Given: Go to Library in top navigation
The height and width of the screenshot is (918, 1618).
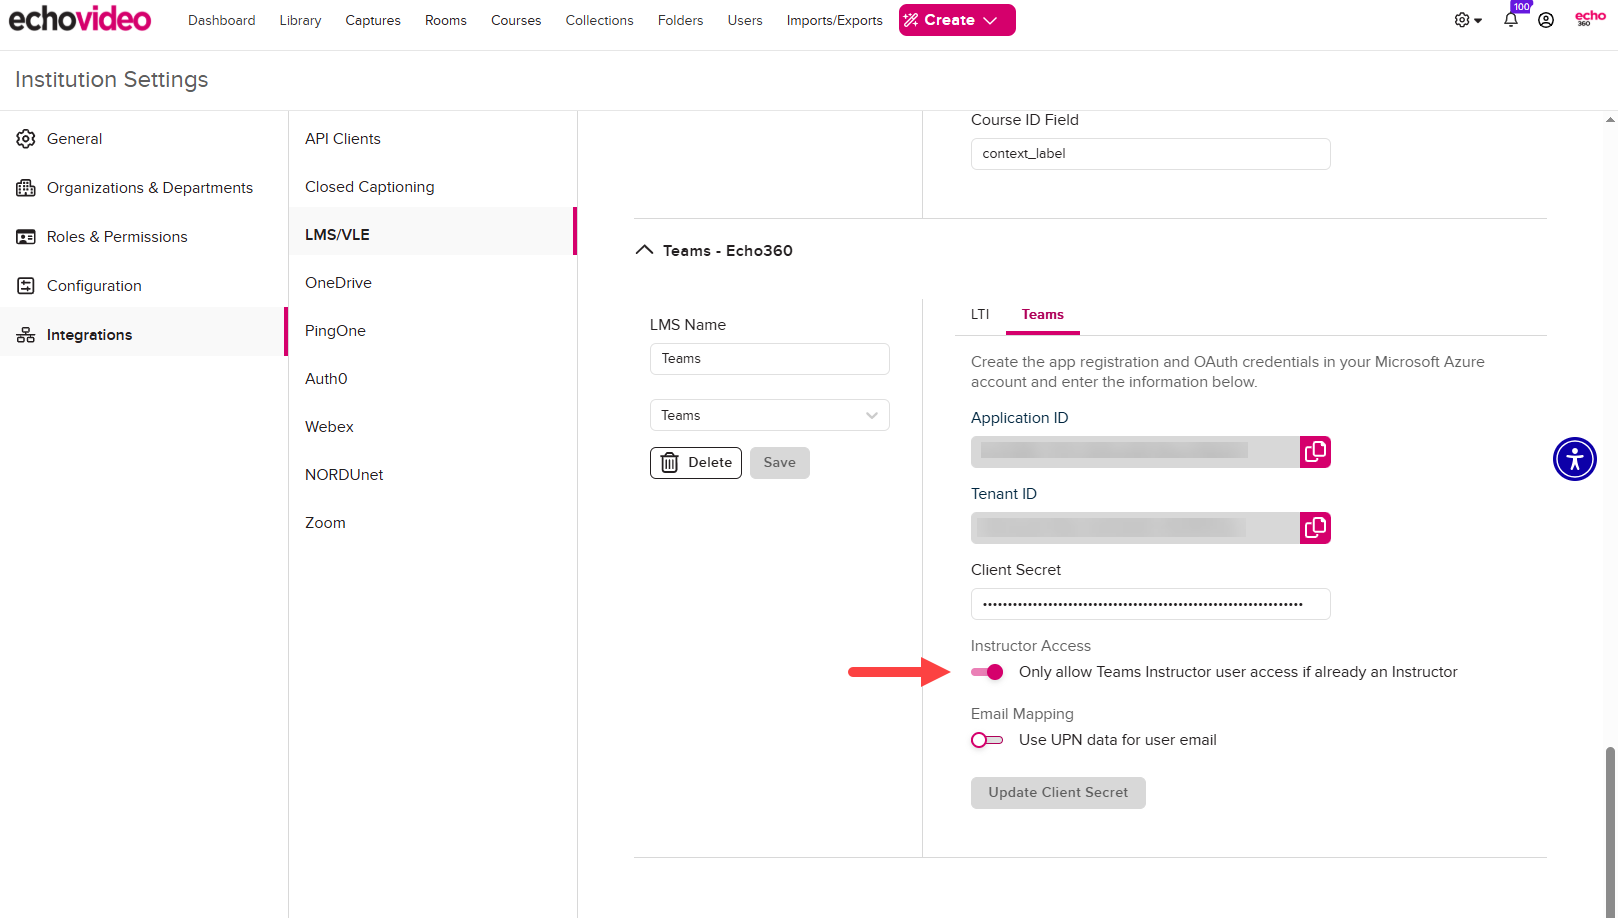Looking at the screenshot, I should click(300, 20).
